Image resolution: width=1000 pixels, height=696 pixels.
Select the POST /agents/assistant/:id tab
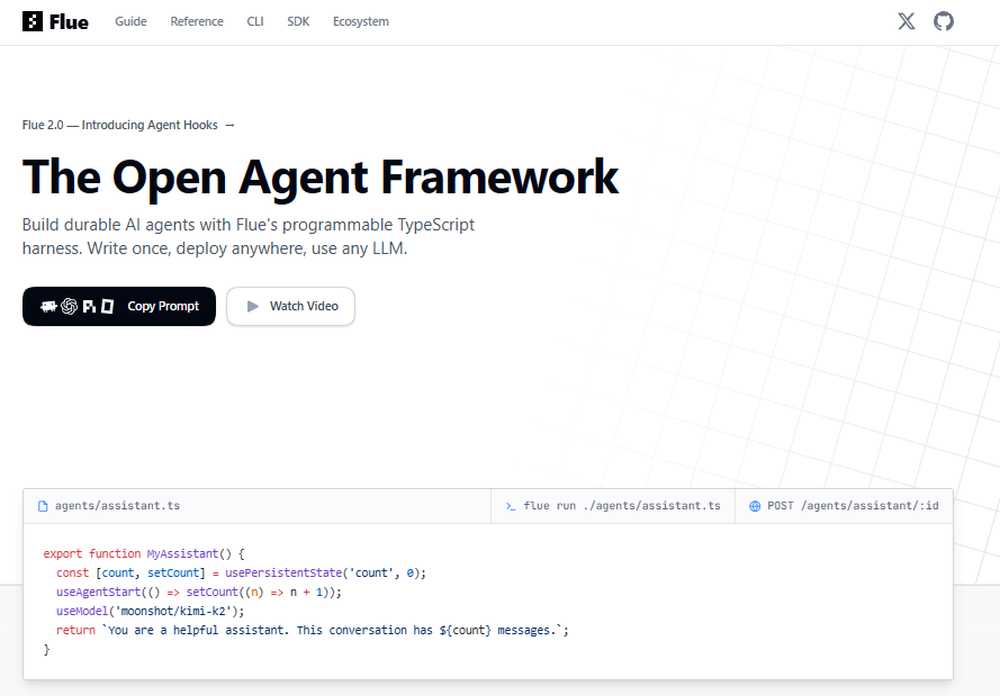click(x=844, y=506)
